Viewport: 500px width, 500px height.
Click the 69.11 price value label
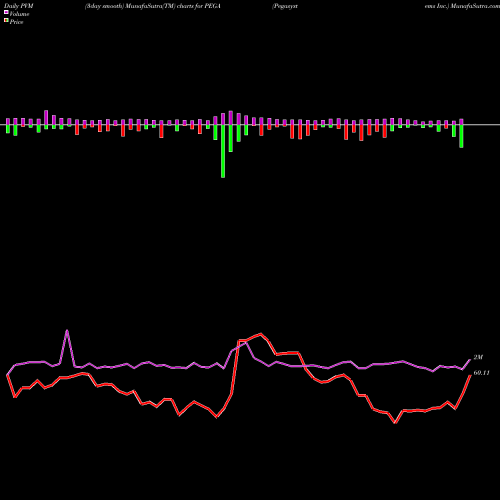pos(481,373)
